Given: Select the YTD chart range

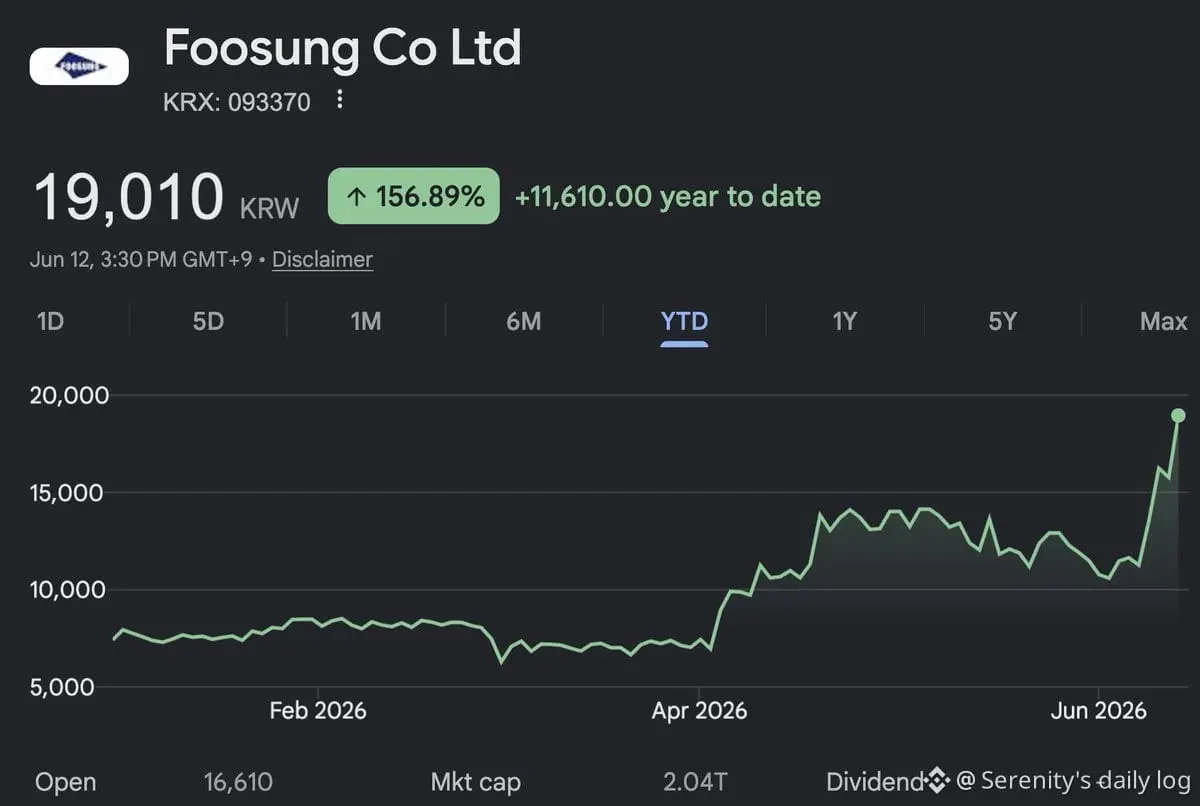Looking at the screenshot, I should (x=685, y=321).
